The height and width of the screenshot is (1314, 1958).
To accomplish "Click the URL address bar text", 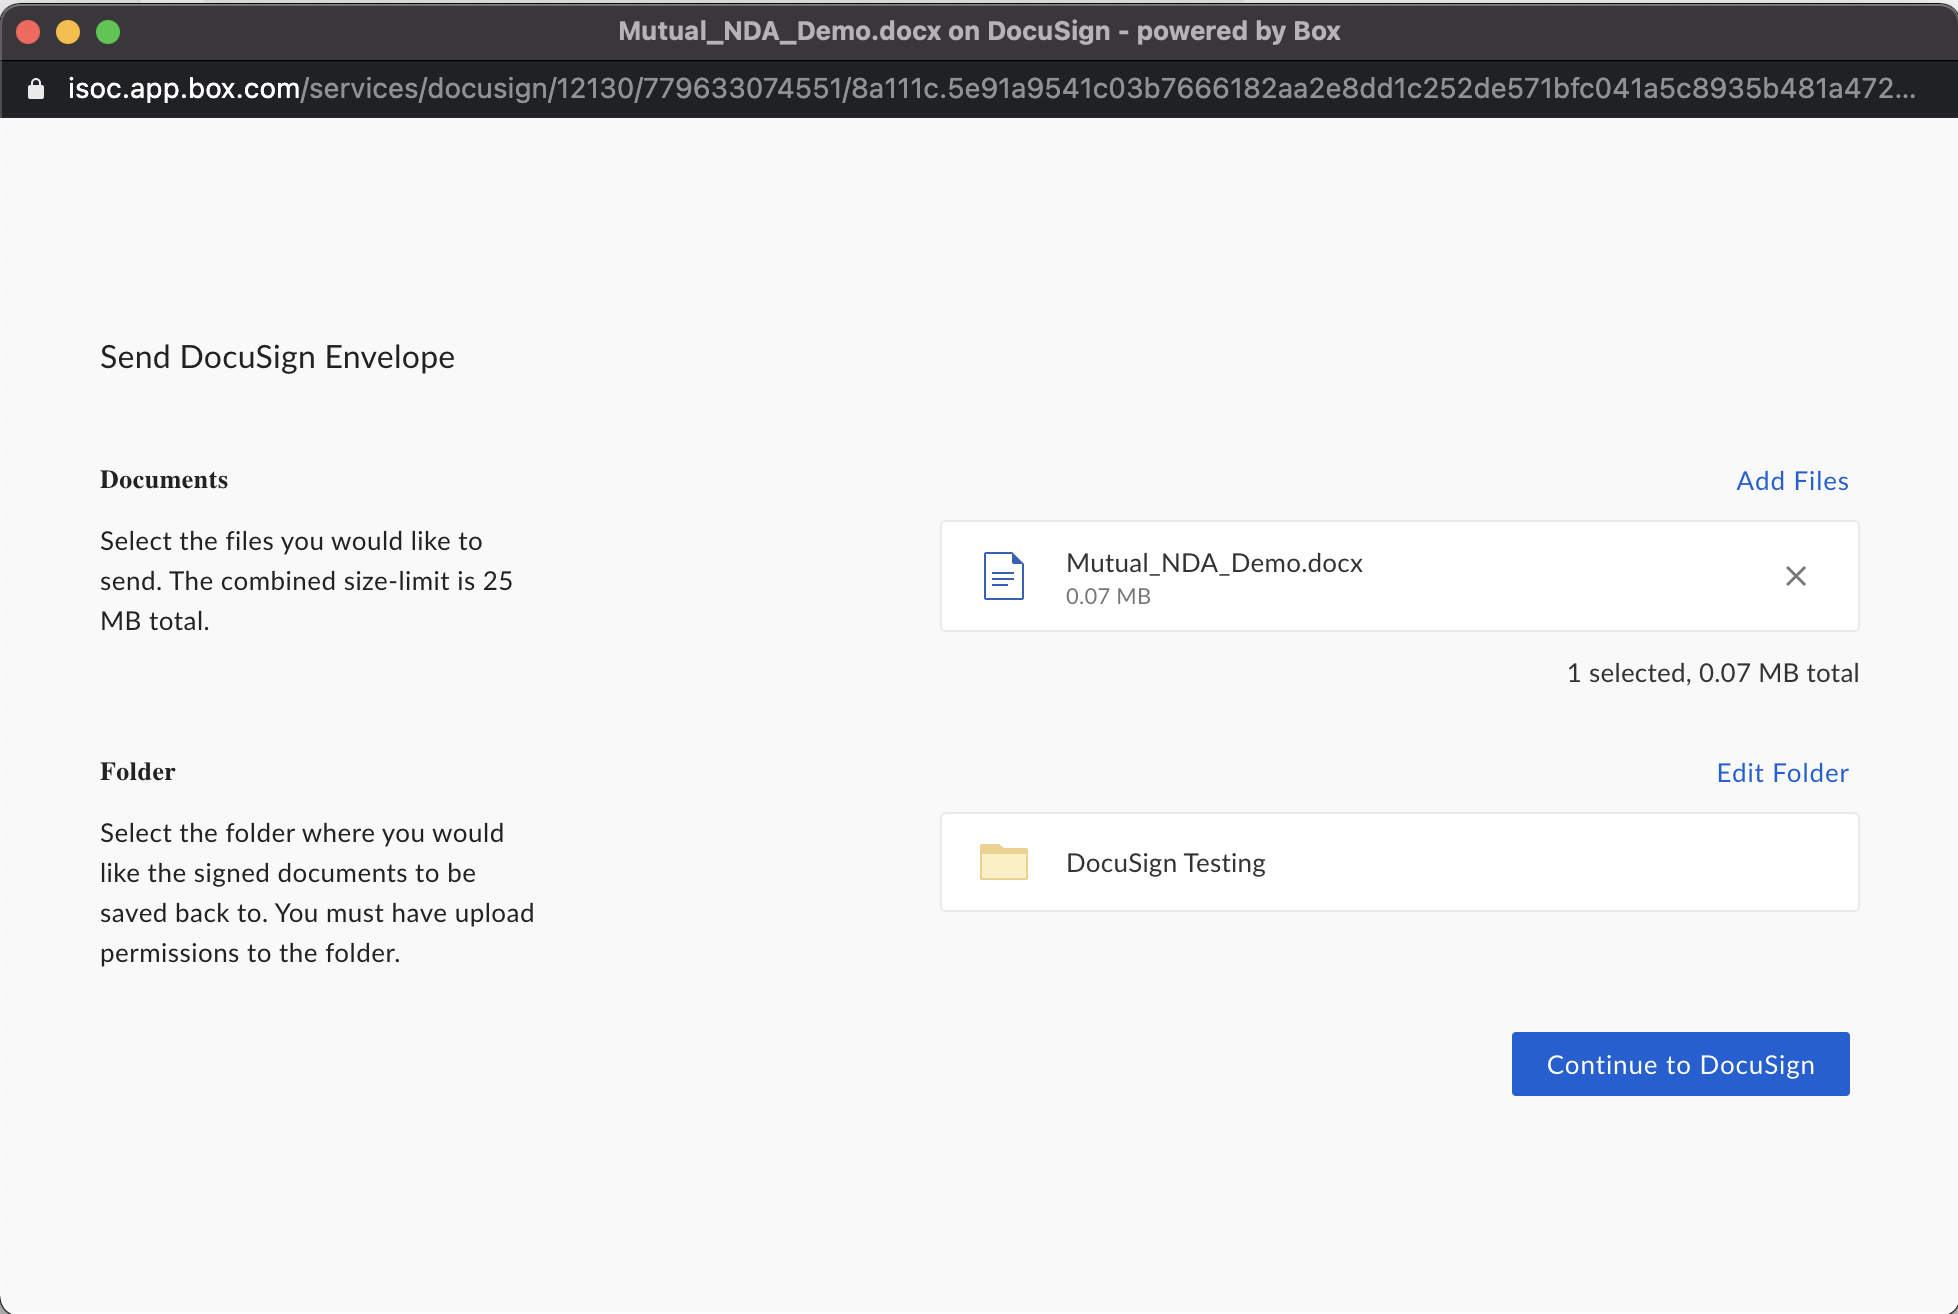I will [x=990, y=89].
